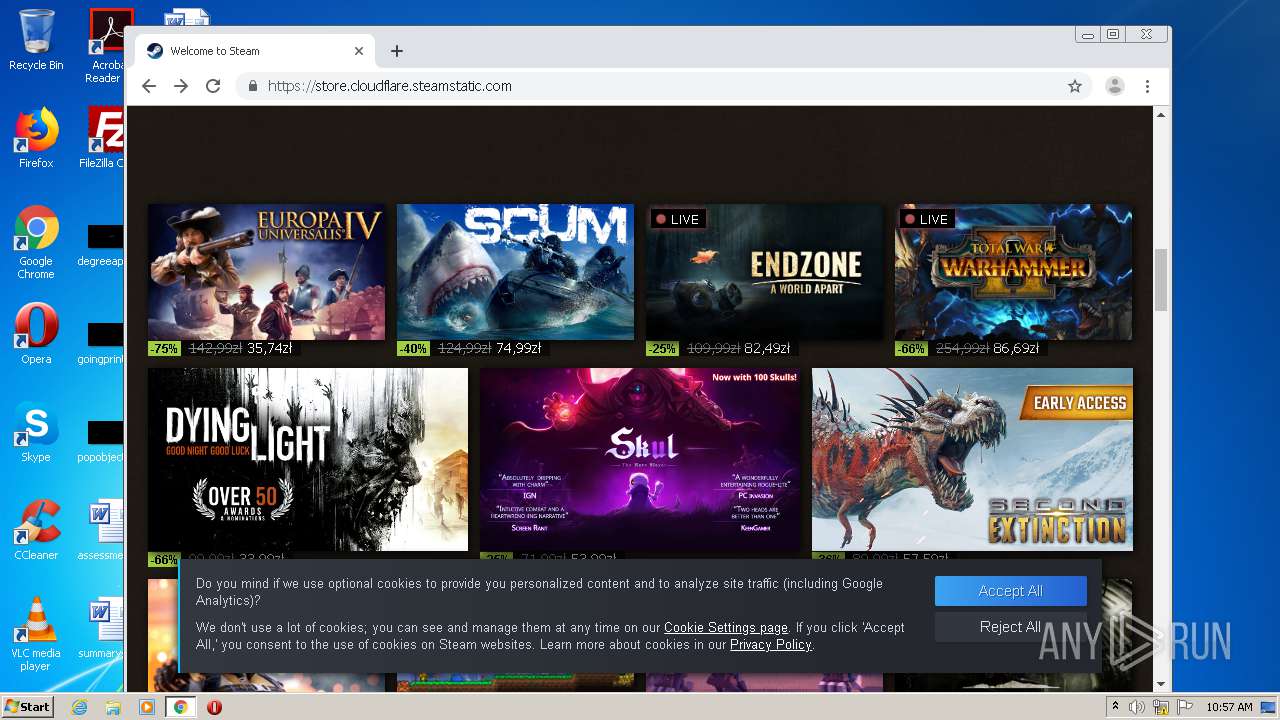Click the address bar URL
The height and width of the screenshot is (720, 1280).
[390, 86]
